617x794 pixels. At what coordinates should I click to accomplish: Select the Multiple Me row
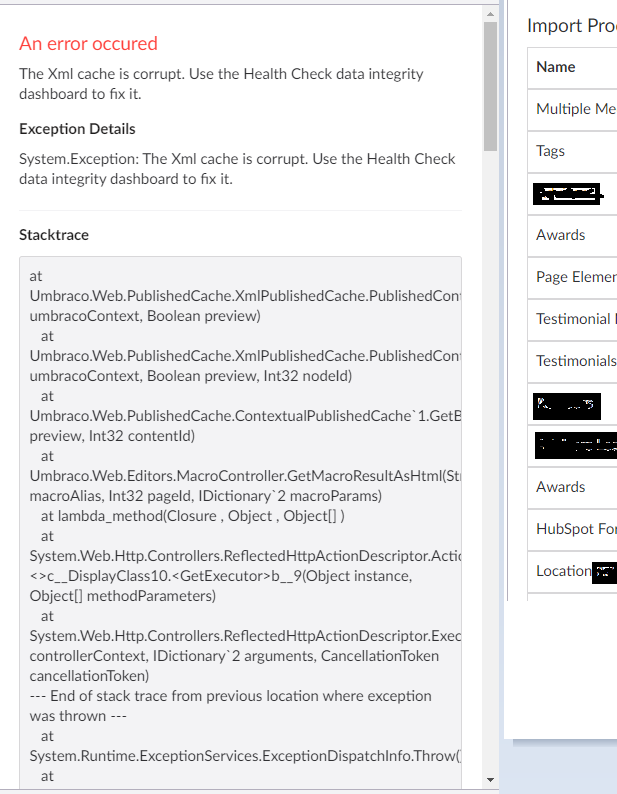pos(572,109)
